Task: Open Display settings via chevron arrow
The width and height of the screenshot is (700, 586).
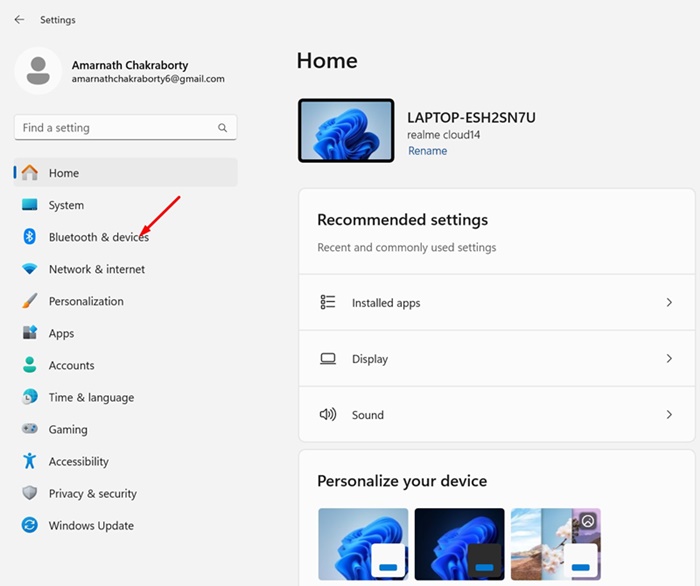Action: click(669, 358)
